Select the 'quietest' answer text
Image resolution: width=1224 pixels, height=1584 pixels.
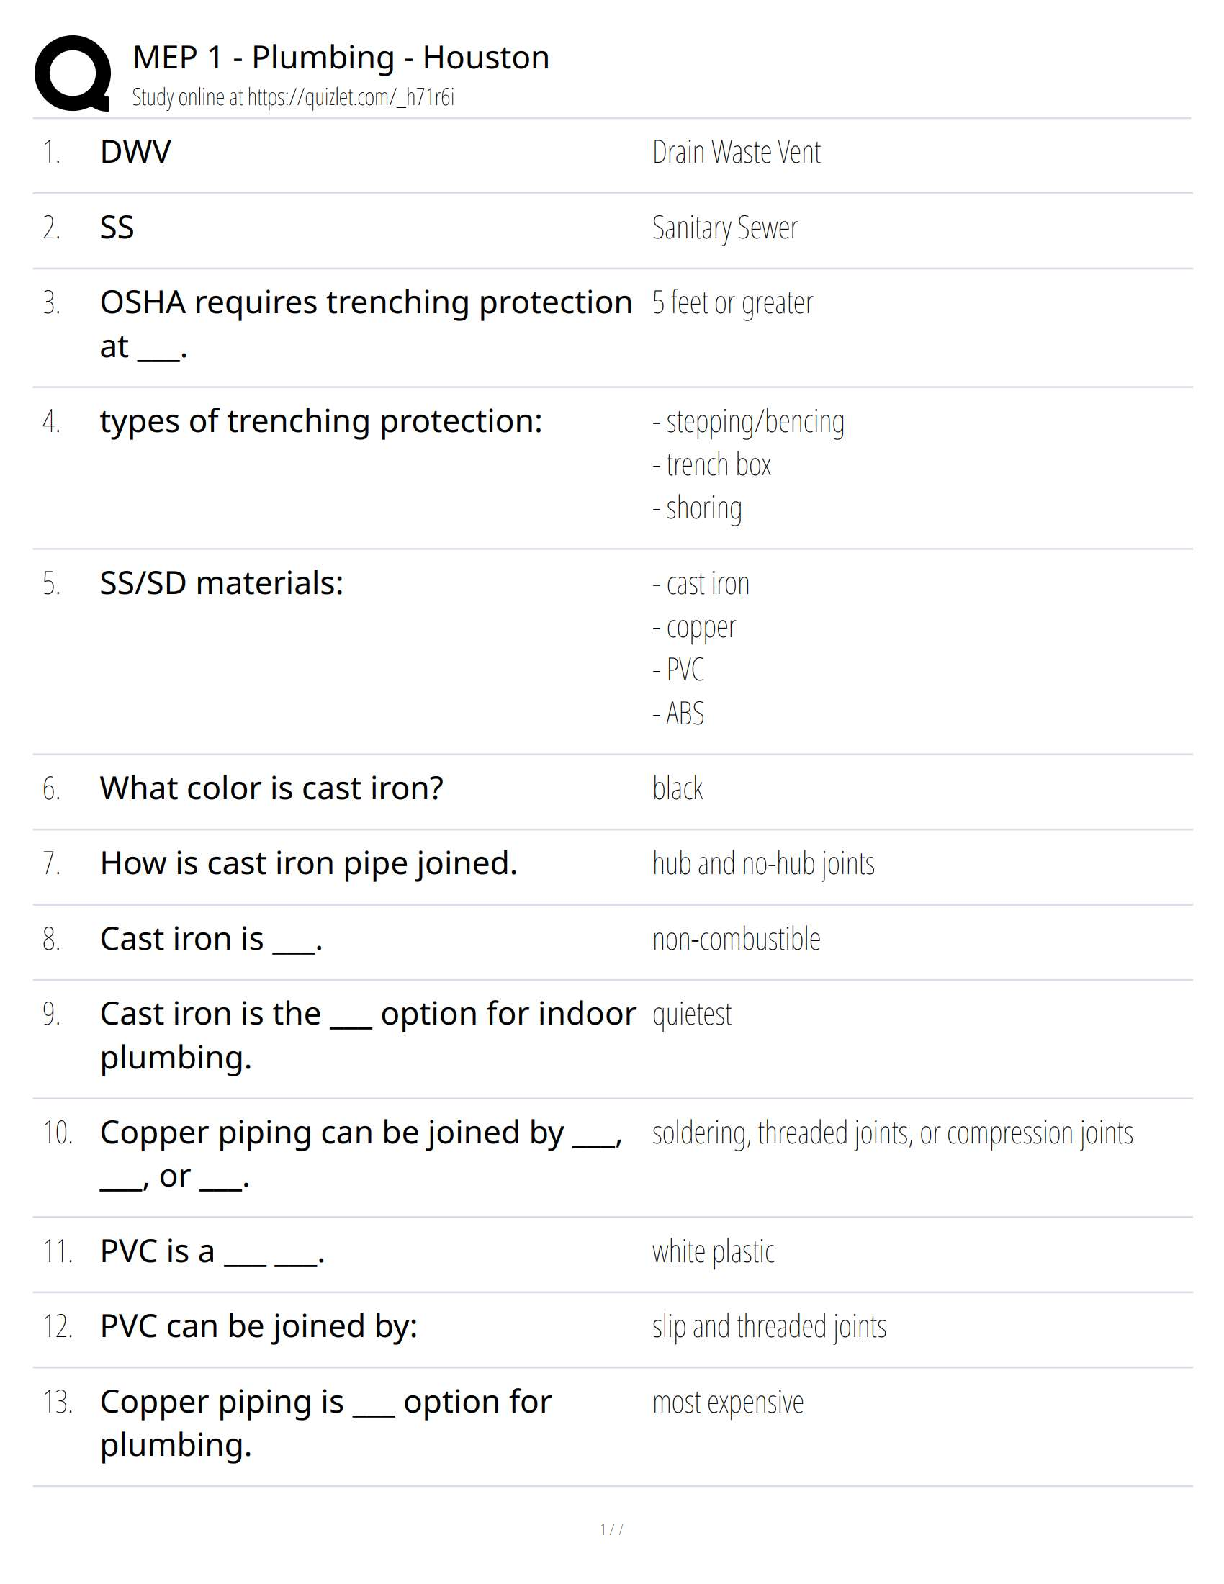click(692, 1015)
